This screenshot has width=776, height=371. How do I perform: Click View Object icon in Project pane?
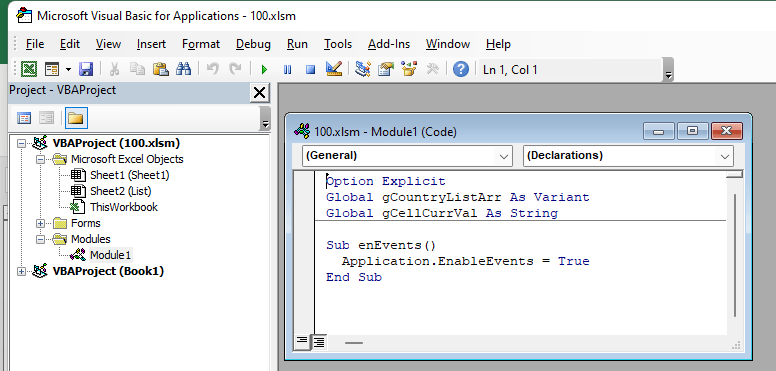[47, 118]
